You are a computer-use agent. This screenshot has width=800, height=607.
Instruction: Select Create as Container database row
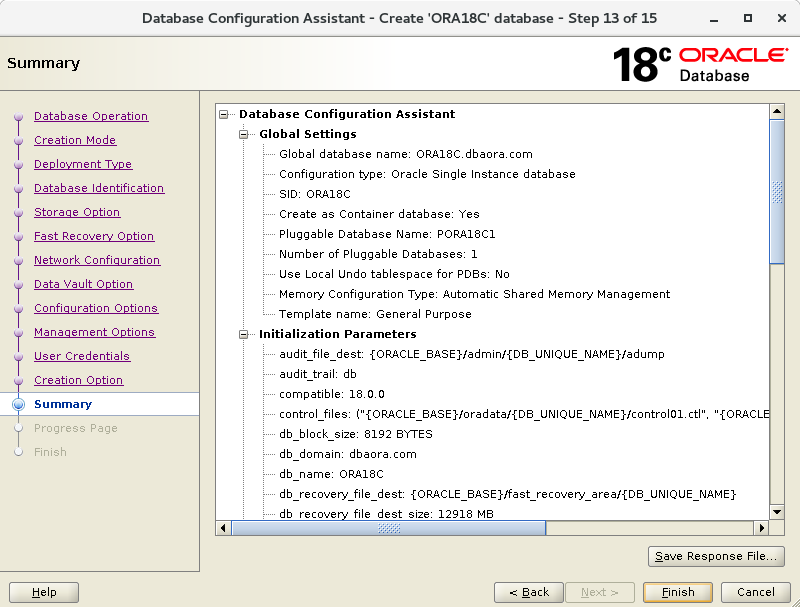click(x=379, y=214)
